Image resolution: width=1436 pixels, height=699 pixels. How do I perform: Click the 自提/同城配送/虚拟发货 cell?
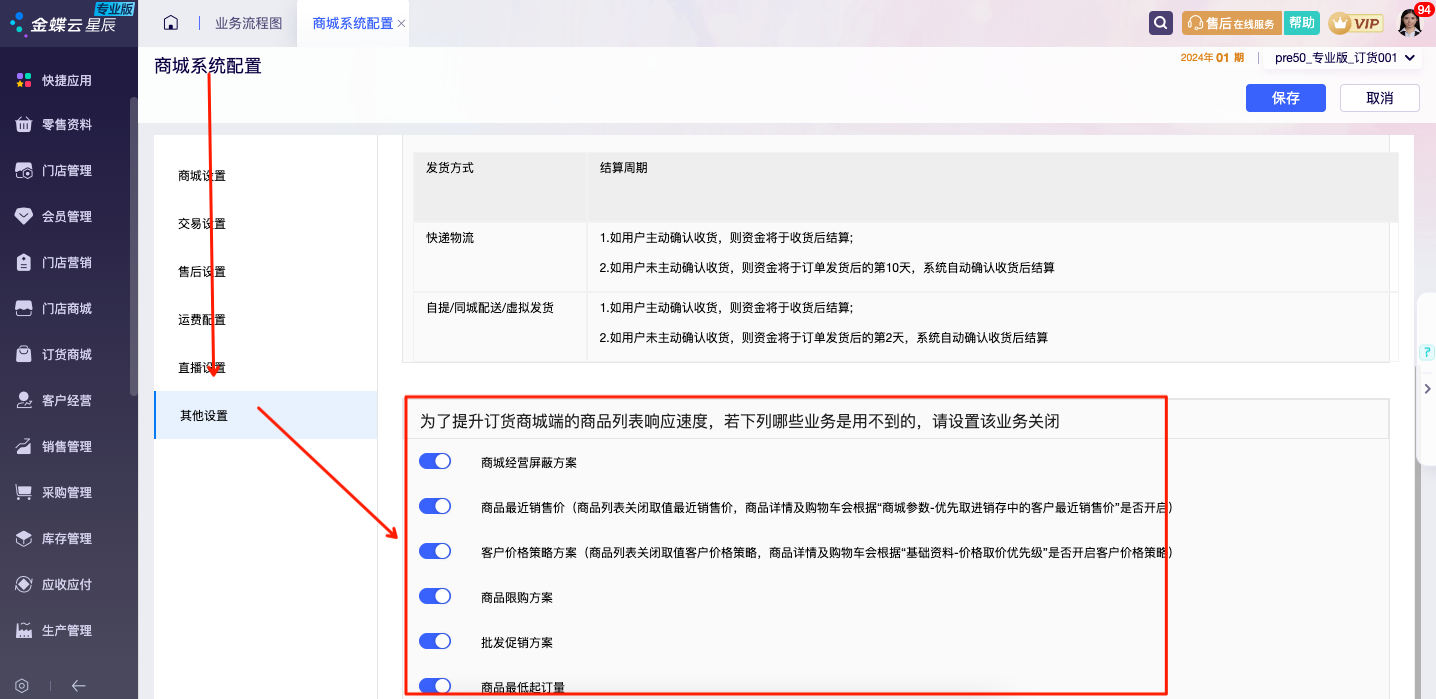point(500,326)
